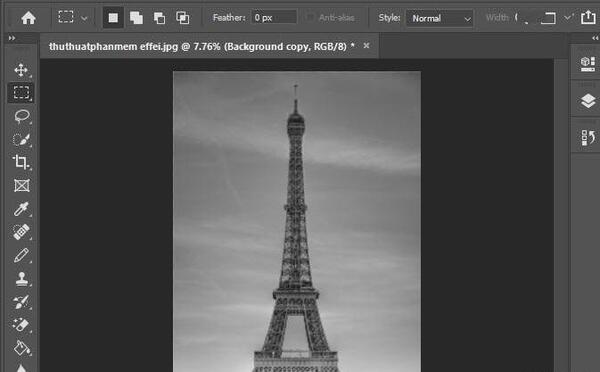
Task: Open the History panel icon
Action: (x=588, y=137)
